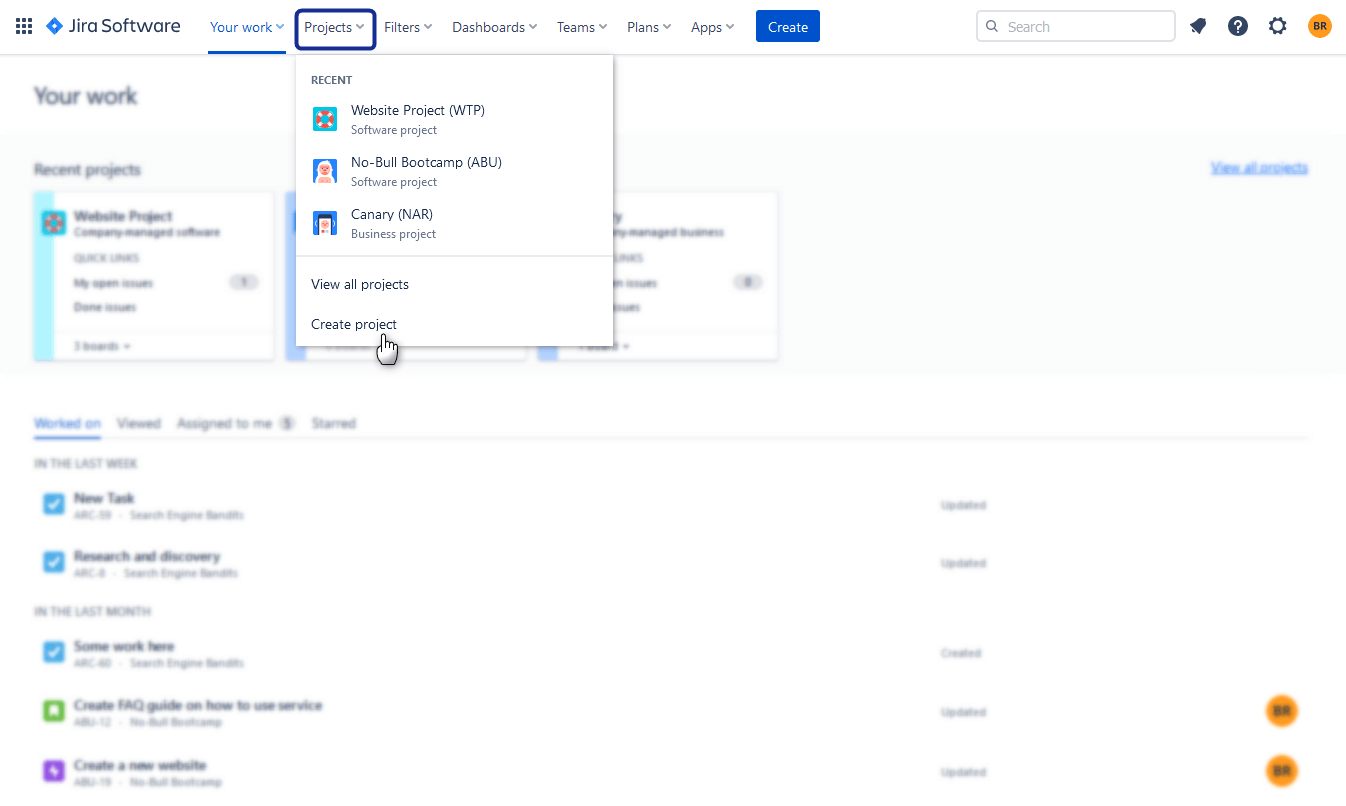The height and width of the screenshot is (806, 1346).
Task: Collapse the Projects dropdown
Action: click(x=336, y=28)
